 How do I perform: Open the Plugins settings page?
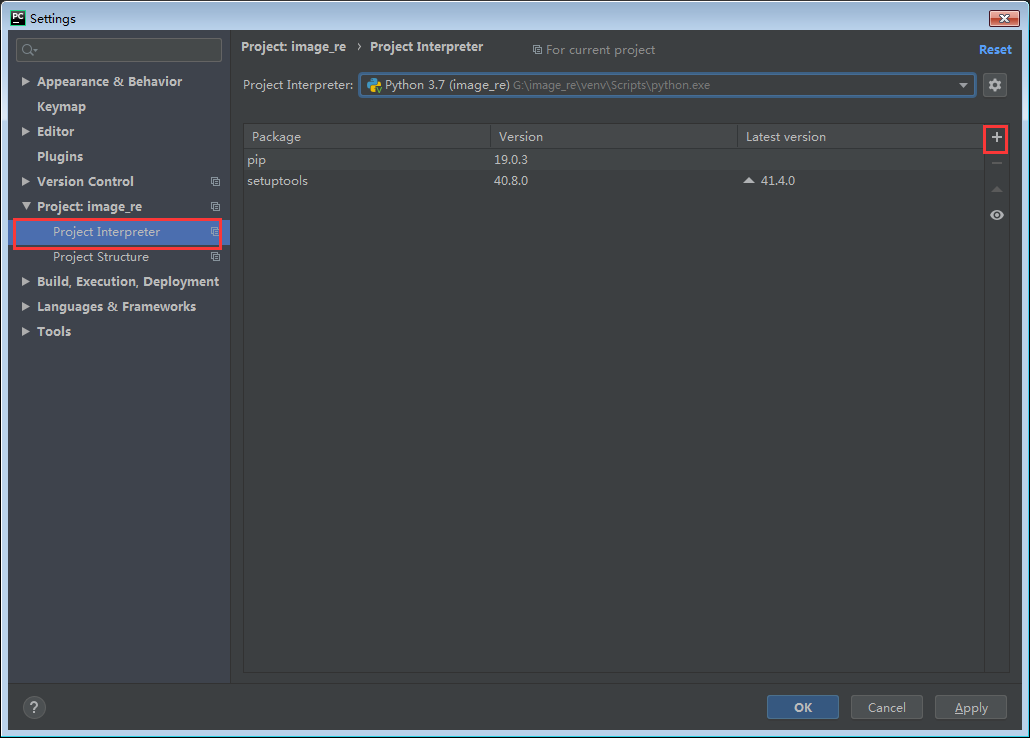60,156
